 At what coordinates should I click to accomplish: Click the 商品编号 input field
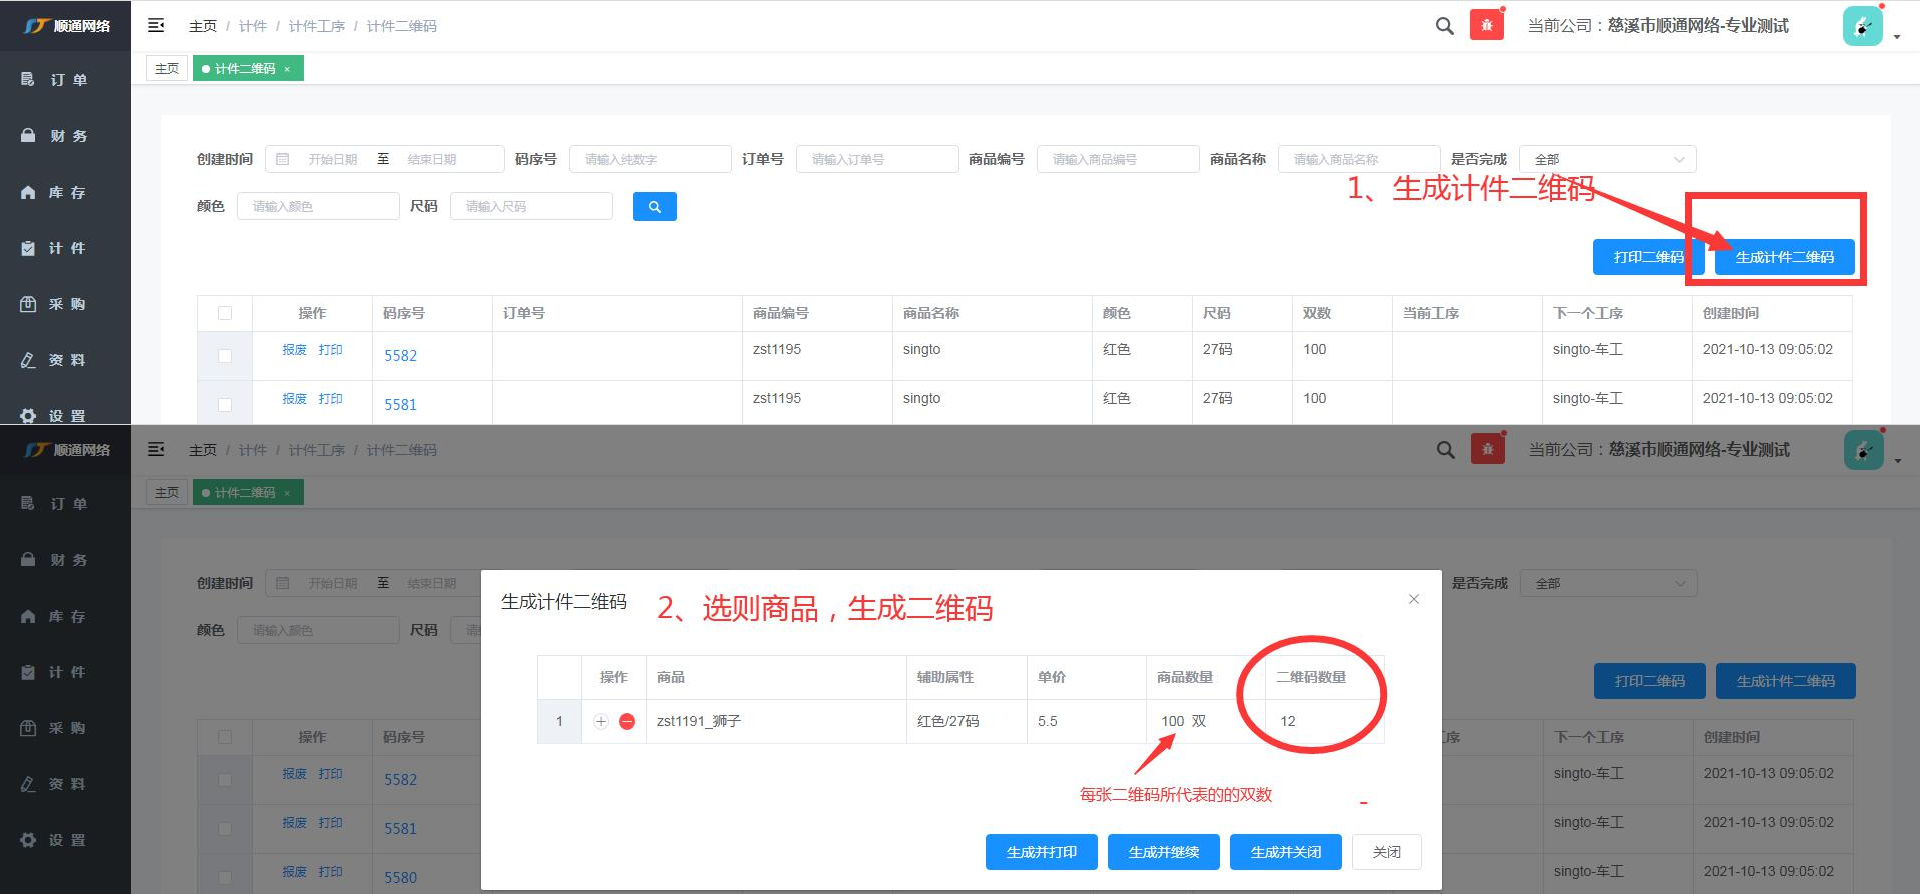pyautogui.click(x=1117, y=160)
